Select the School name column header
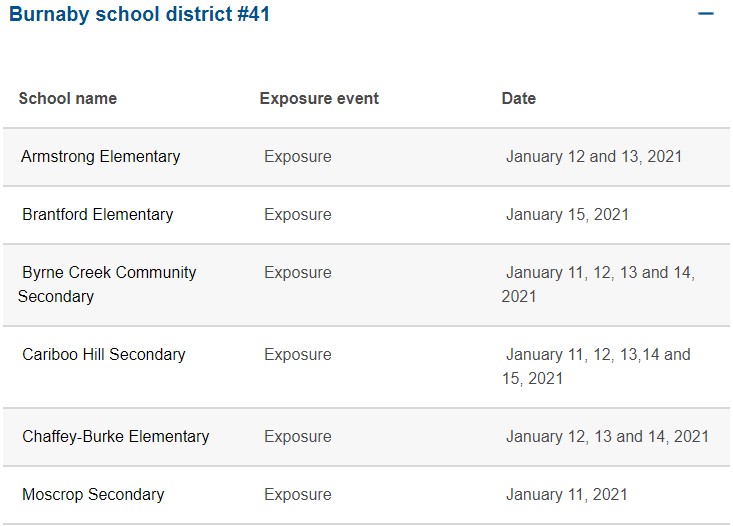733x526 pixels. pyautogui.click(x=68, y=98)
